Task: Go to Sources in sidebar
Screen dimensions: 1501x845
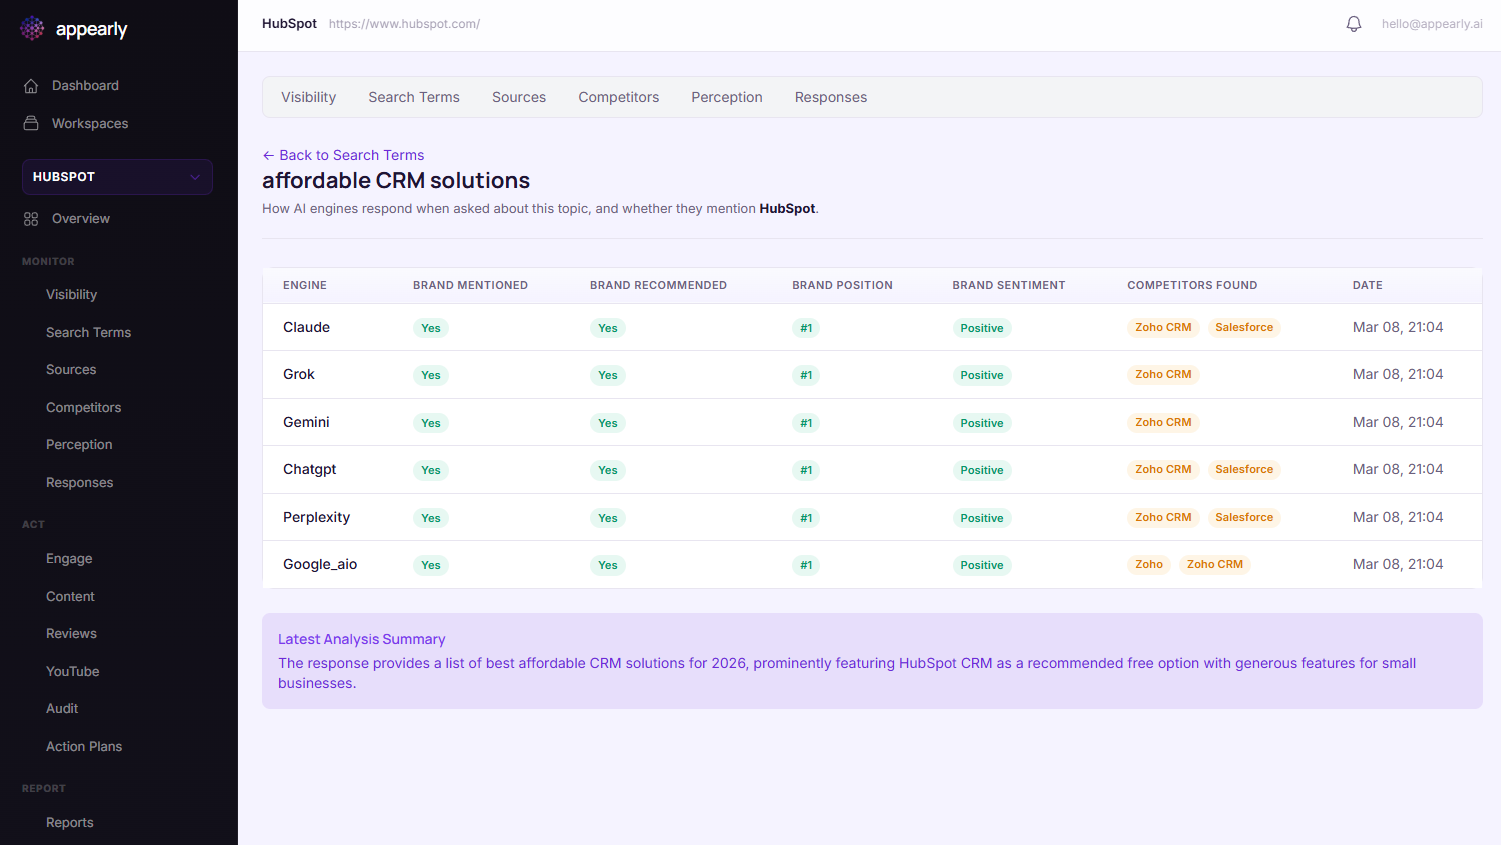Action: click(71, 369)
